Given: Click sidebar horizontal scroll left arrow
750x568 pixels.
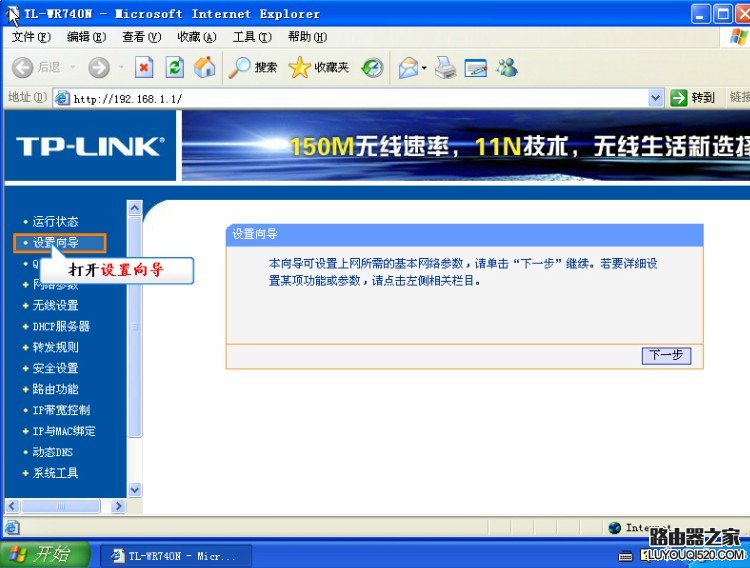Looking at the screenshot, I should click(x=12, y=506).
